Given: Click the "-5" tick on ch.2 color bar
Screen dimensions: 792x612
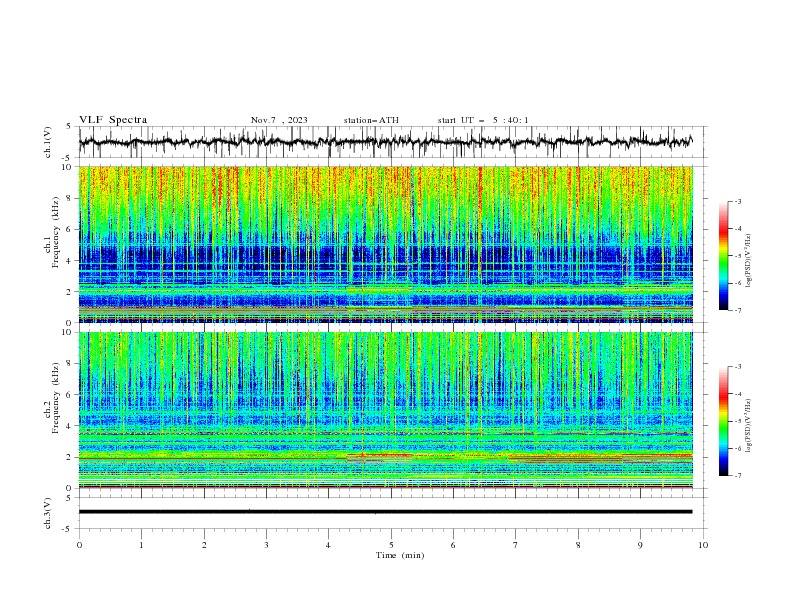Looking at the screenshot, I should 737,421.
